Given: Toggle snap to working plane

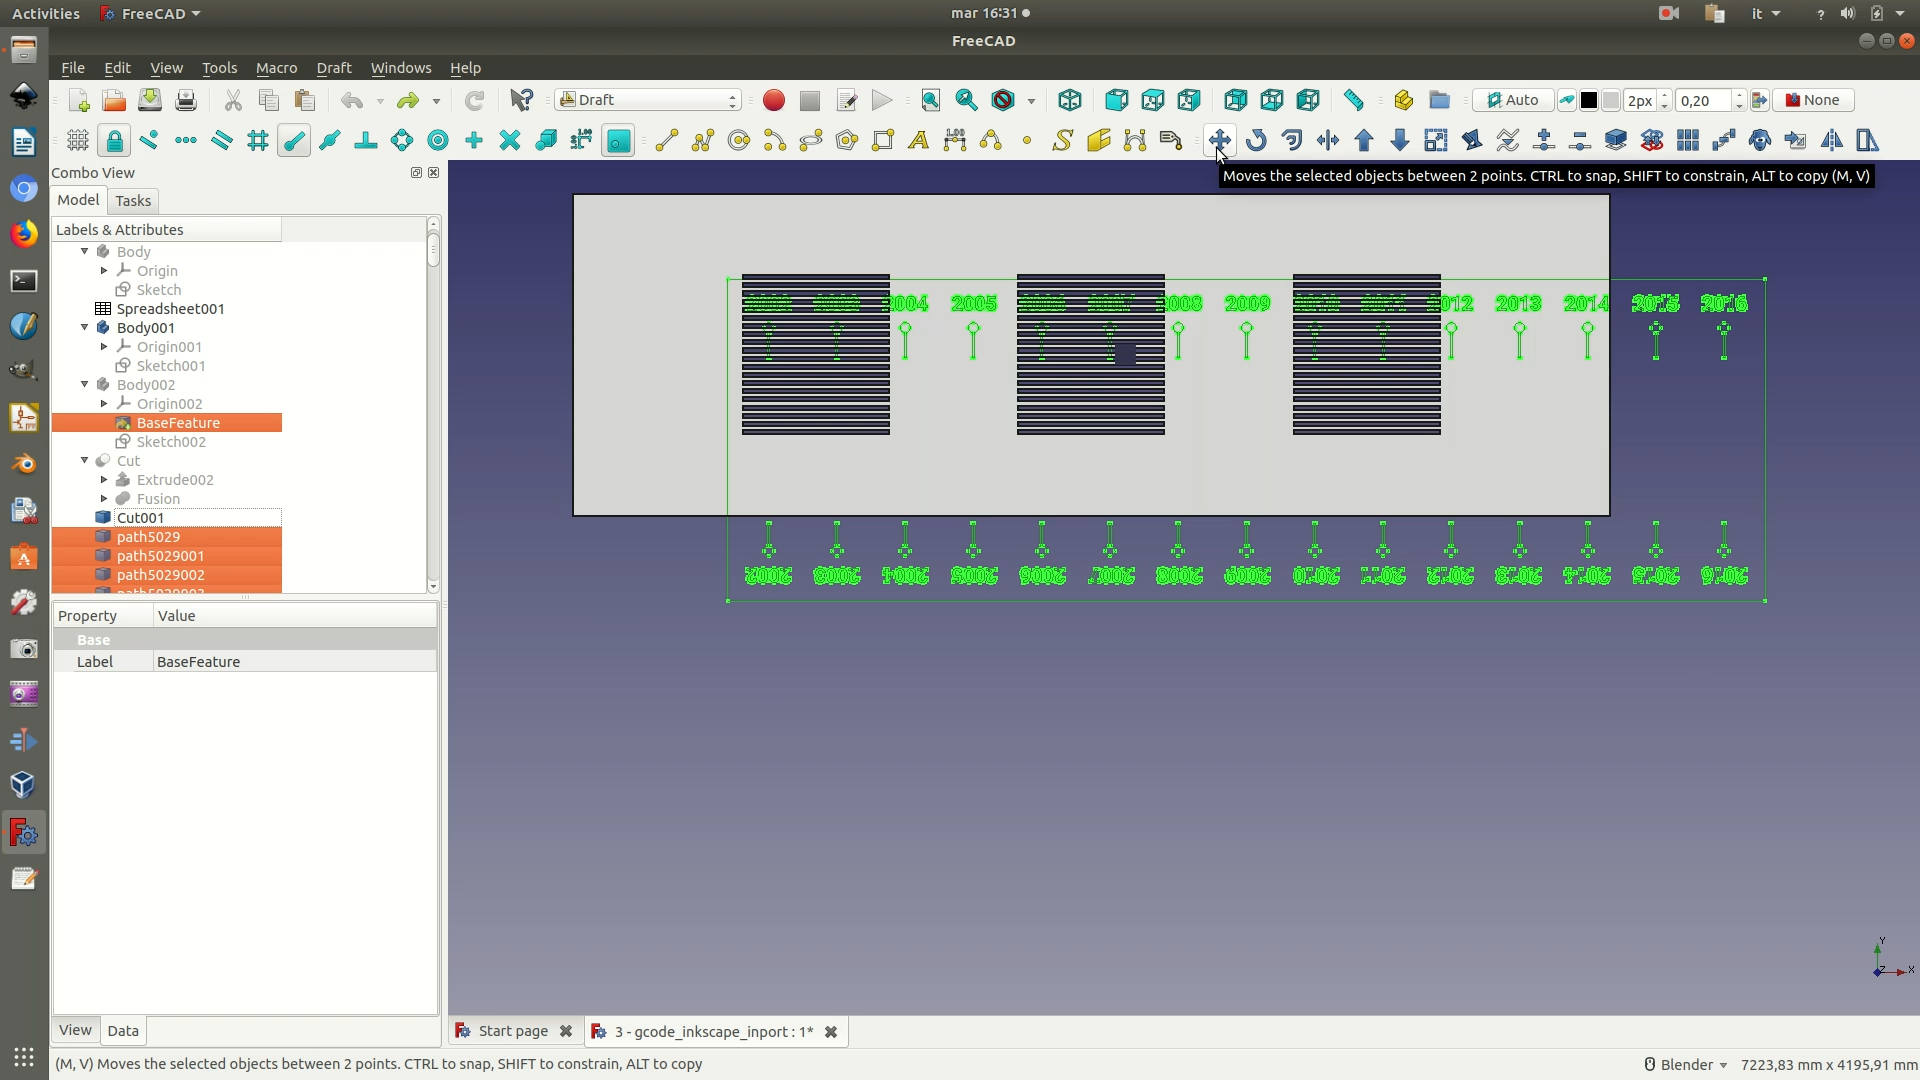Looking at the screenshot, I should [x=618, y=141].
